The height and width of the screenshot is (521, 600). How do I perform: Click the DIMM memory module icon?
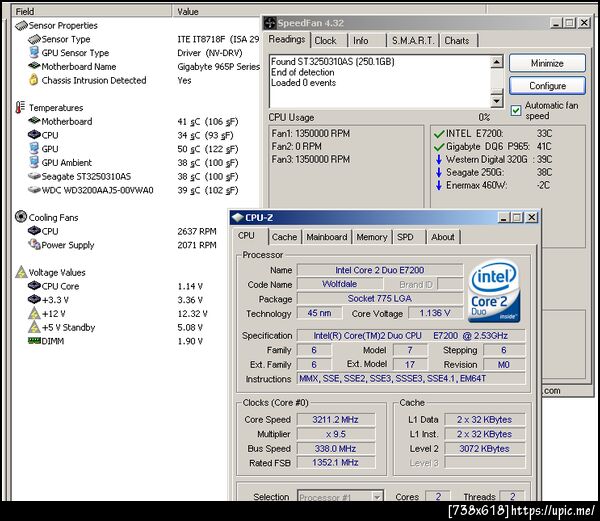[x=34, y=340]
